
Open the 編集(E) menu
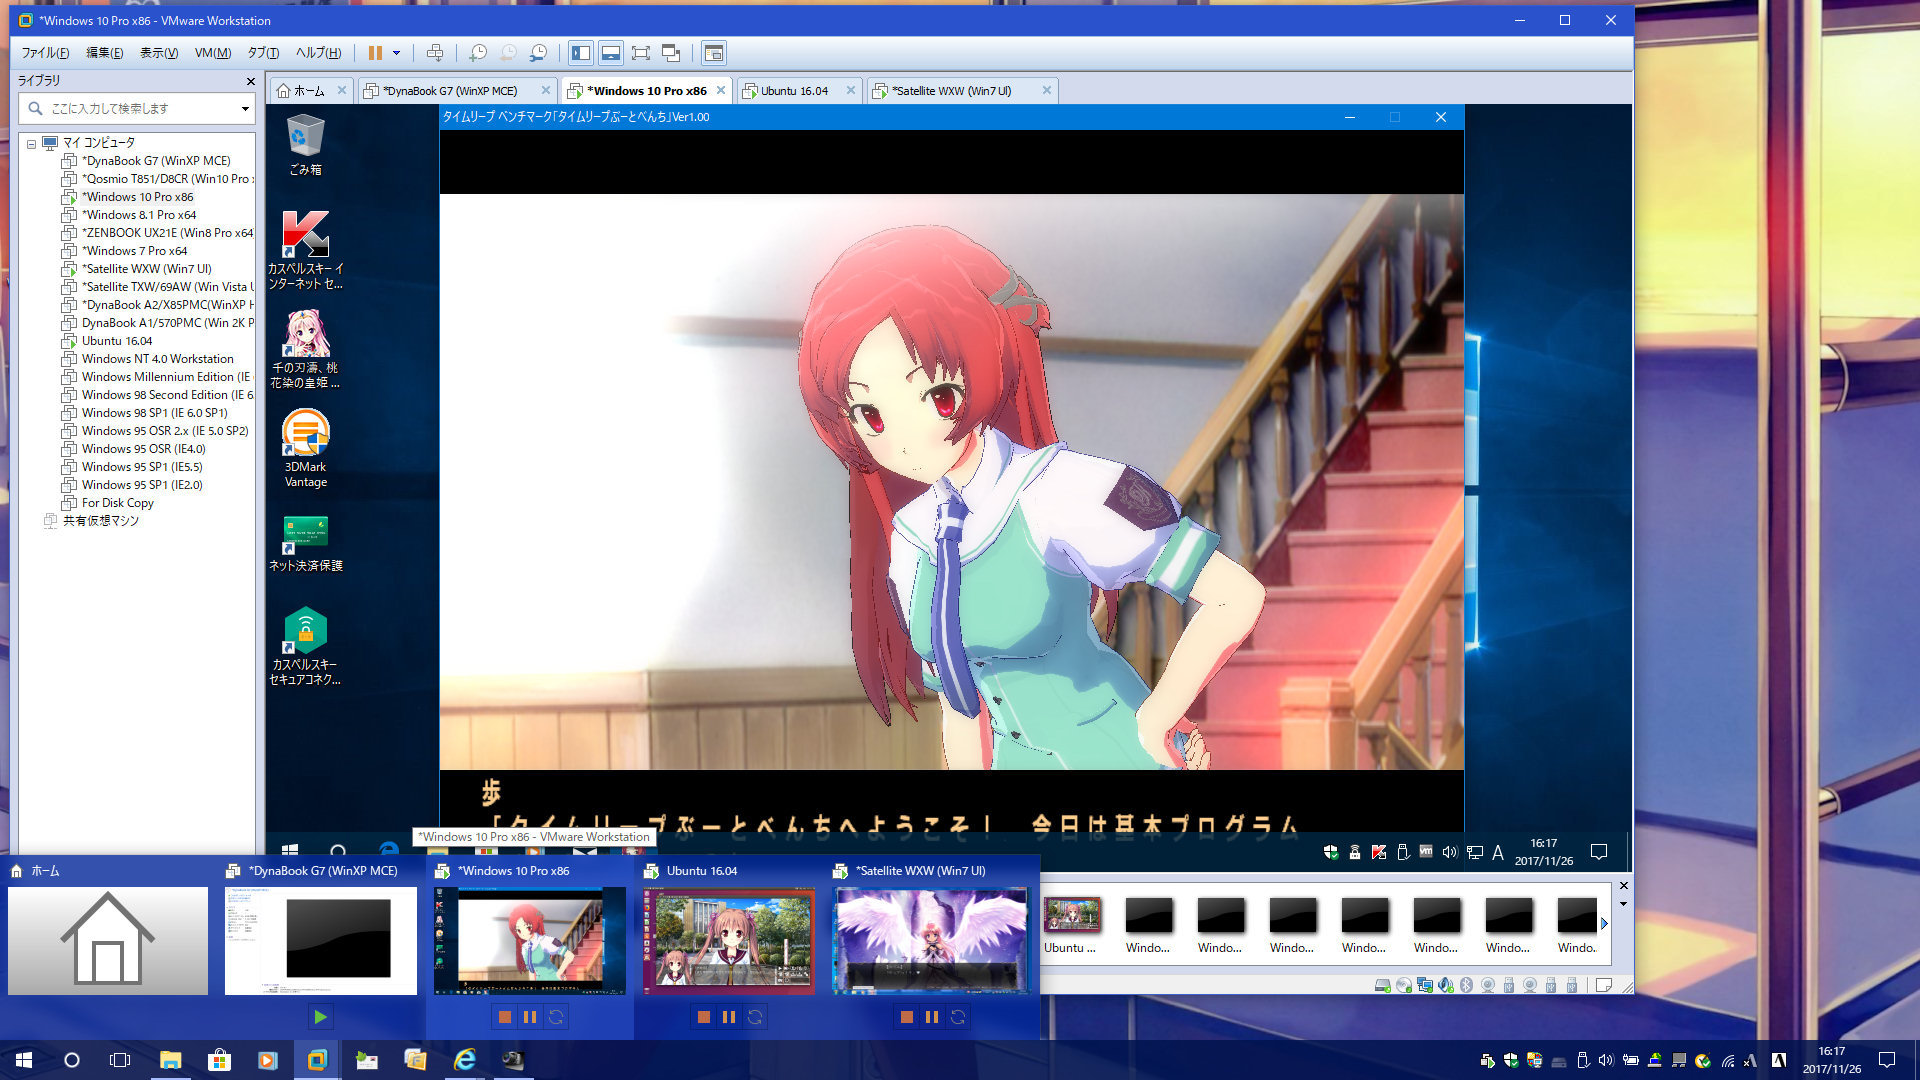coord(104,53)
